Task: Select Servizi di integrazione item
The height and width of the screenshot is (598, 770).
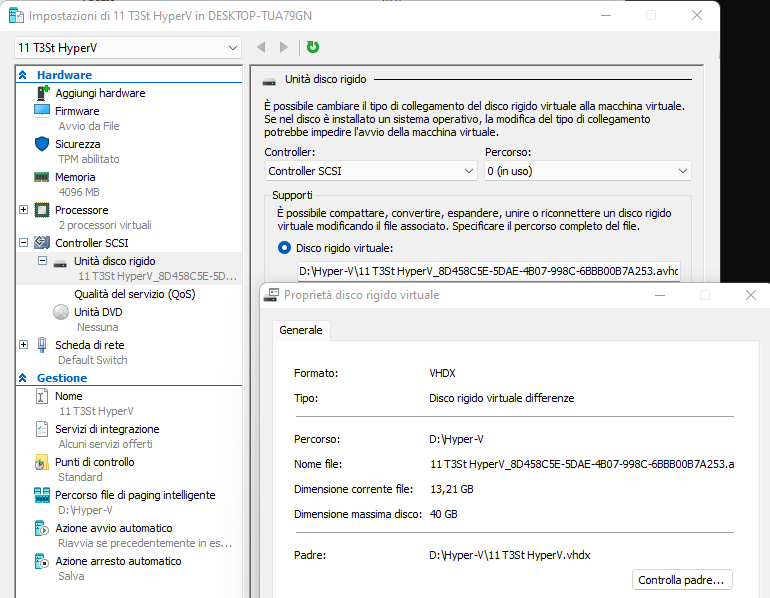Action: click(x=107, y=429)
